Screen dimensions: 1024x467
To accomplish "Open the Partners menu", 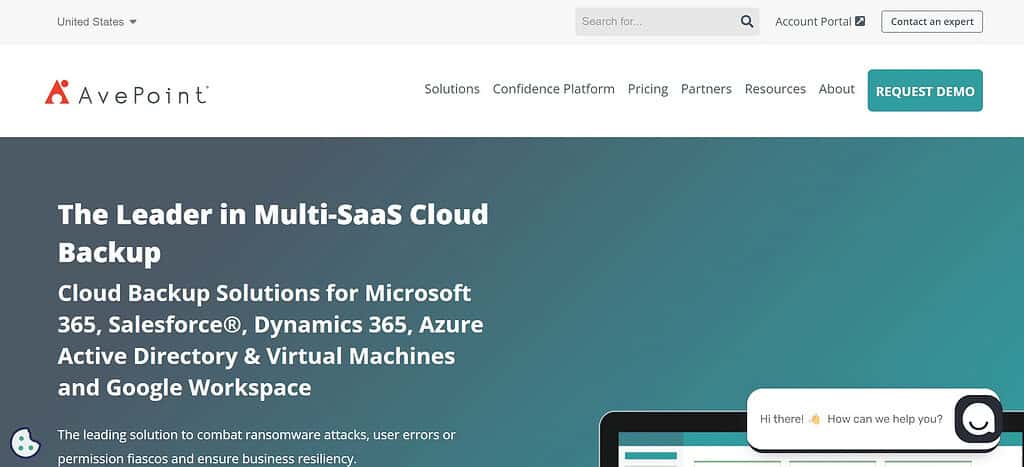I will point(706,89).
